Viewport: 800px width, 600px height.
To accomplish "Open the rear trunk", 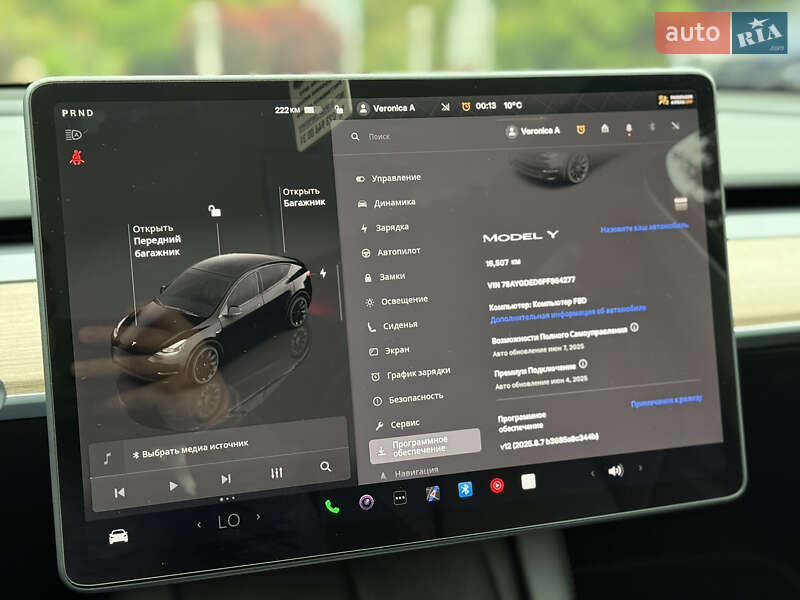I will point(304,197).
